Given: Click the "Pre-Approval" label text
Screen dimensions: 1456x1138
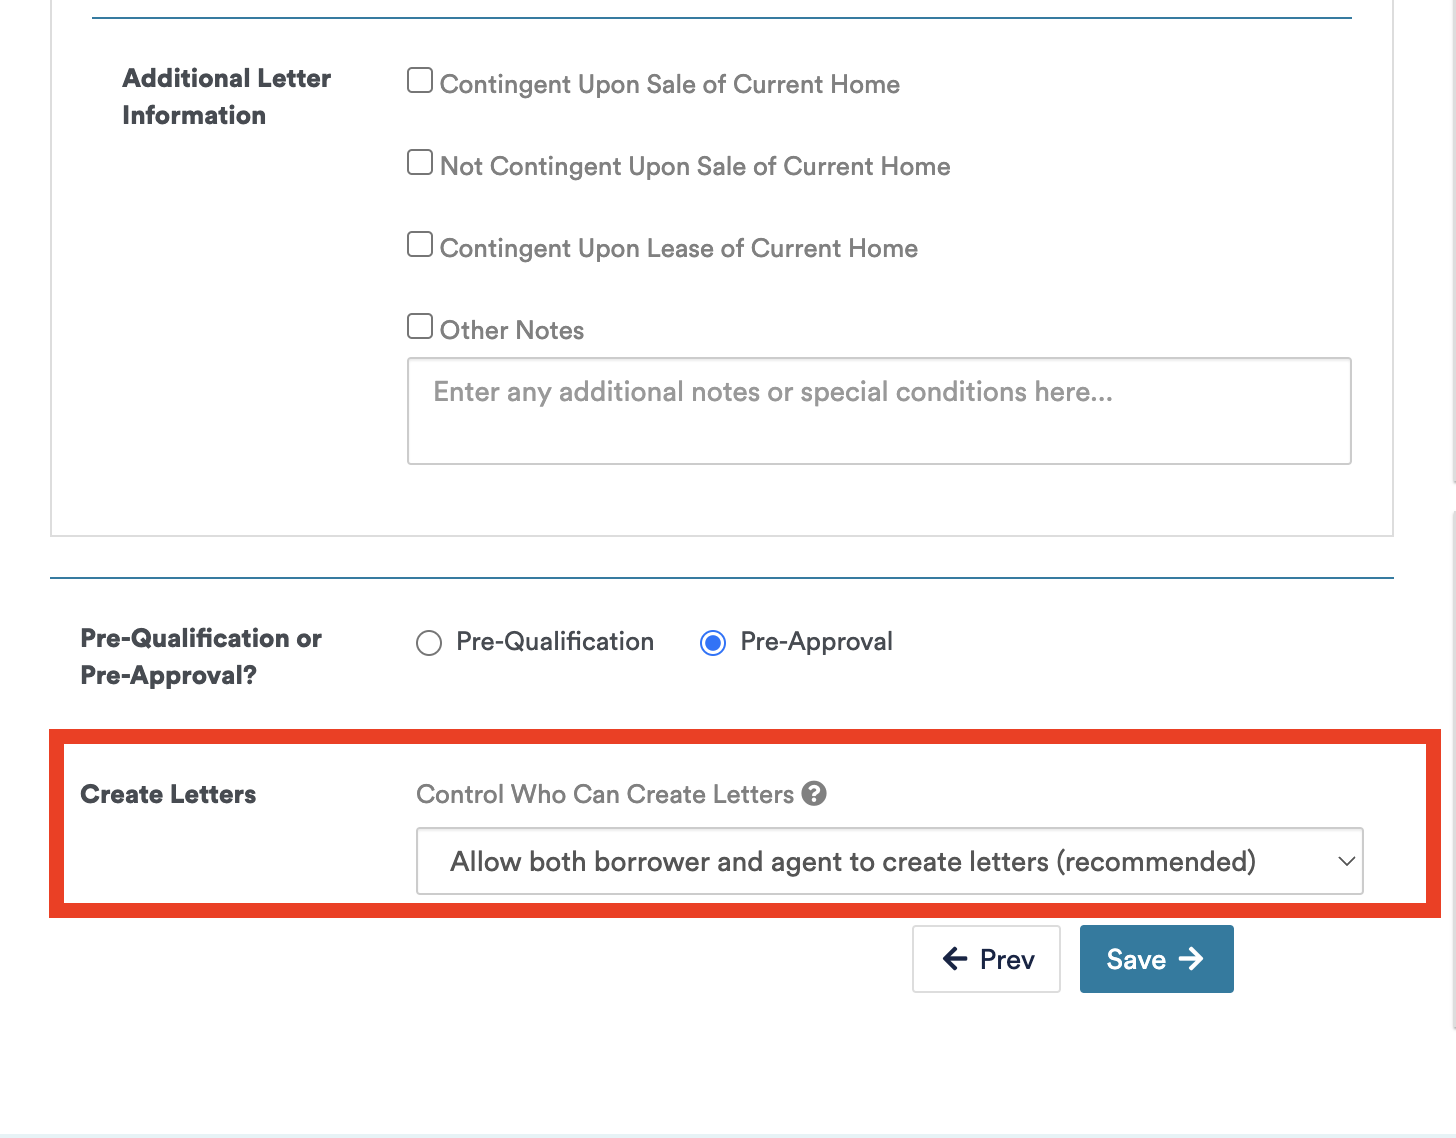Looking at the screenshot, I should coord(816,642).
